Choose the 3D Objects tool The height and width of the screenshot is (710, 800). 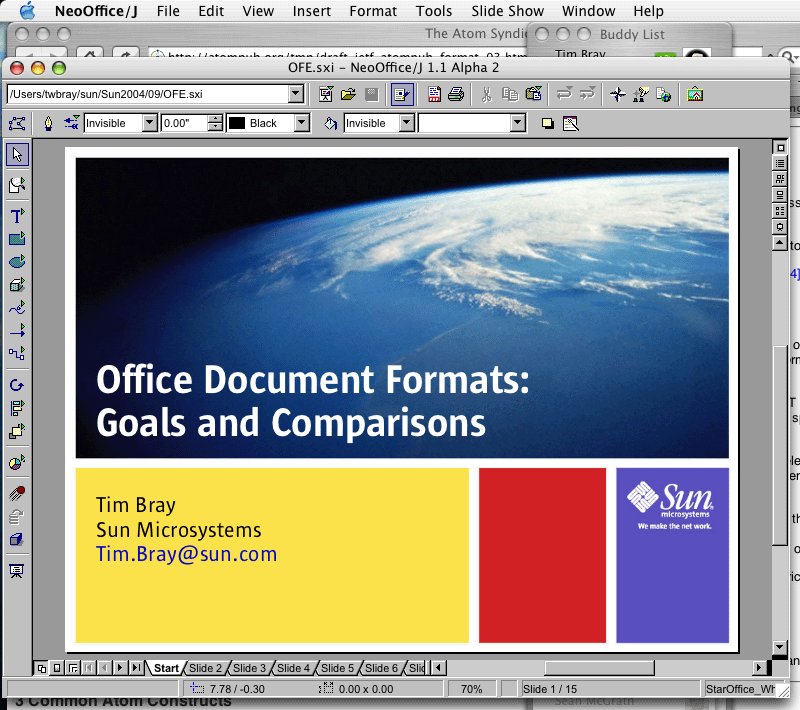pos(17,285)
